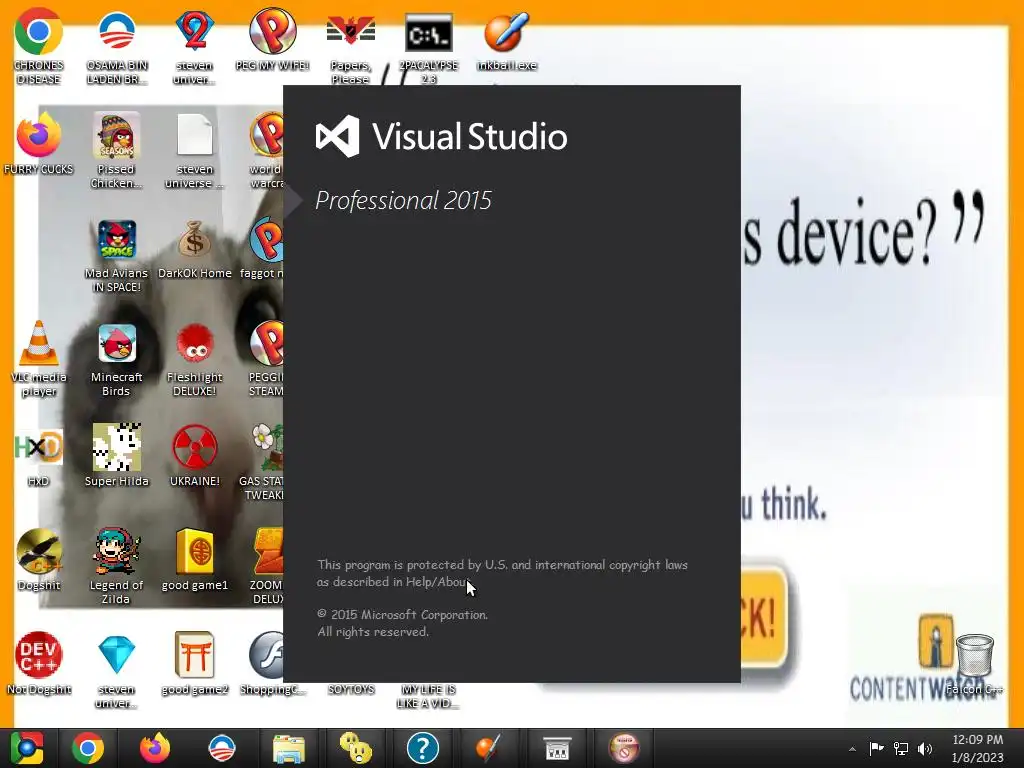This screenshot has height=768, width=1024.
Task: Open the network tray icon
Action: [901, 748]
